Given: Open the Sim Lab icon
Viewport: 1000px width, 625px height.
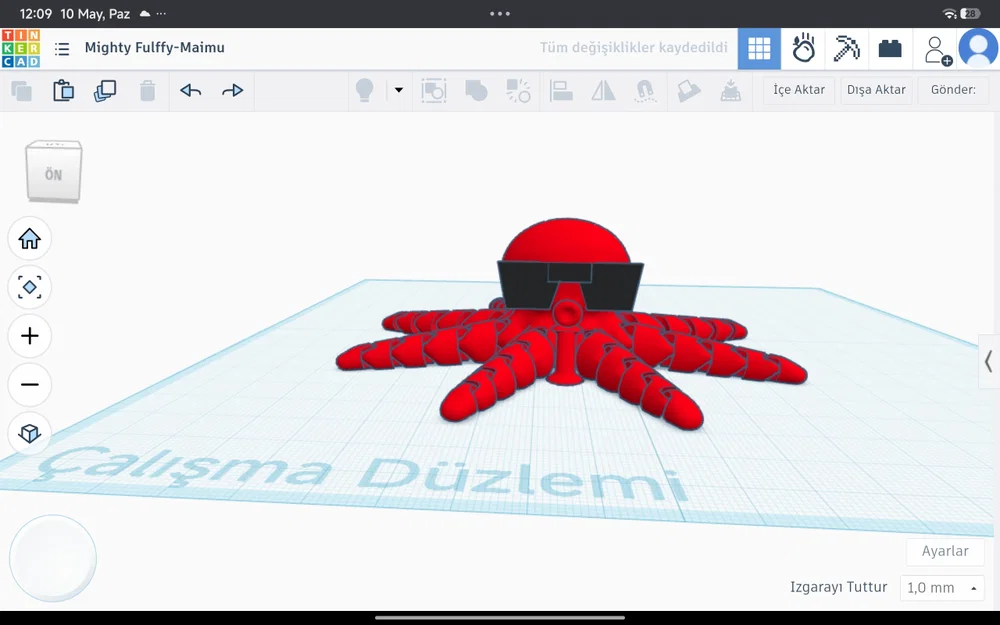Looking at the screenshot, I should (x=803, y=48).
